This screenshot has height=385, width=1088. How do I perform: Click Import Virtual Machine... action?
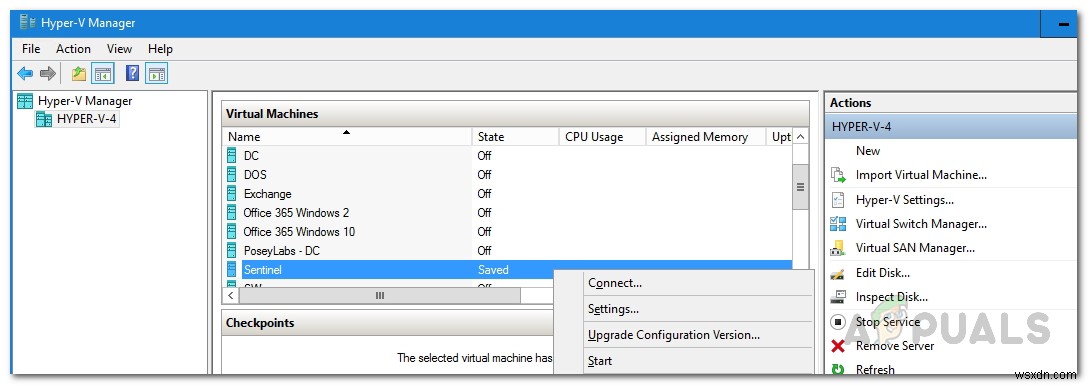point(921,176)
